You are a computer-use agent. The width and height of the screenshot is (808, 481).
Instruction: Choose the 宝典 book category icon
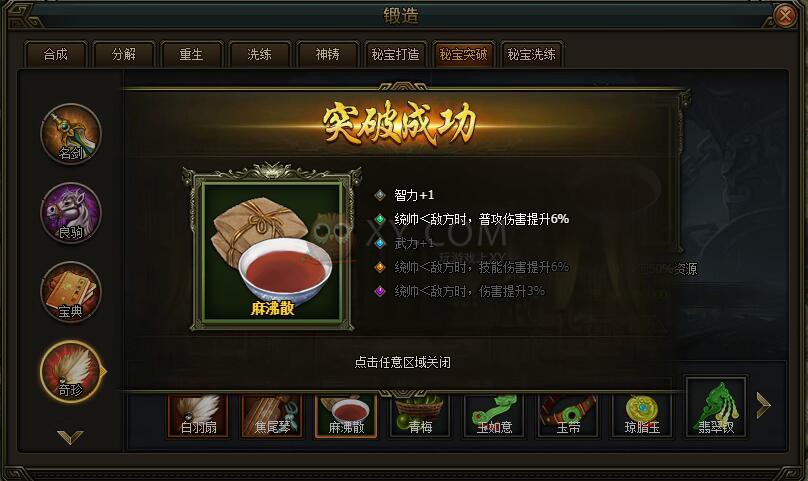(x=71, y=292)
